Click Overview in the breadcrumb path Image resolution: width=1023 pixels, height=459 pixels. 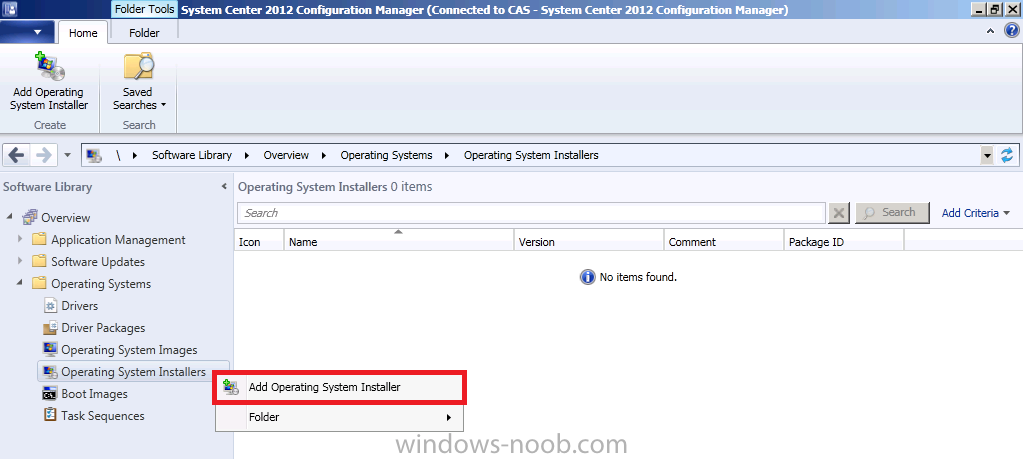tap(286, 155)
